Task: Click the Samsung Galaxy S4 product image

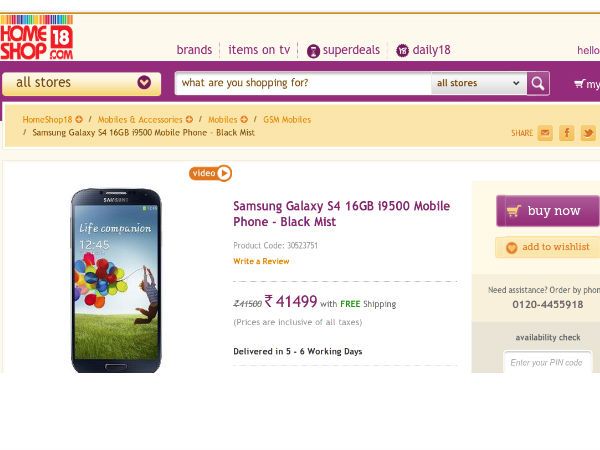Action: (115, 280)
